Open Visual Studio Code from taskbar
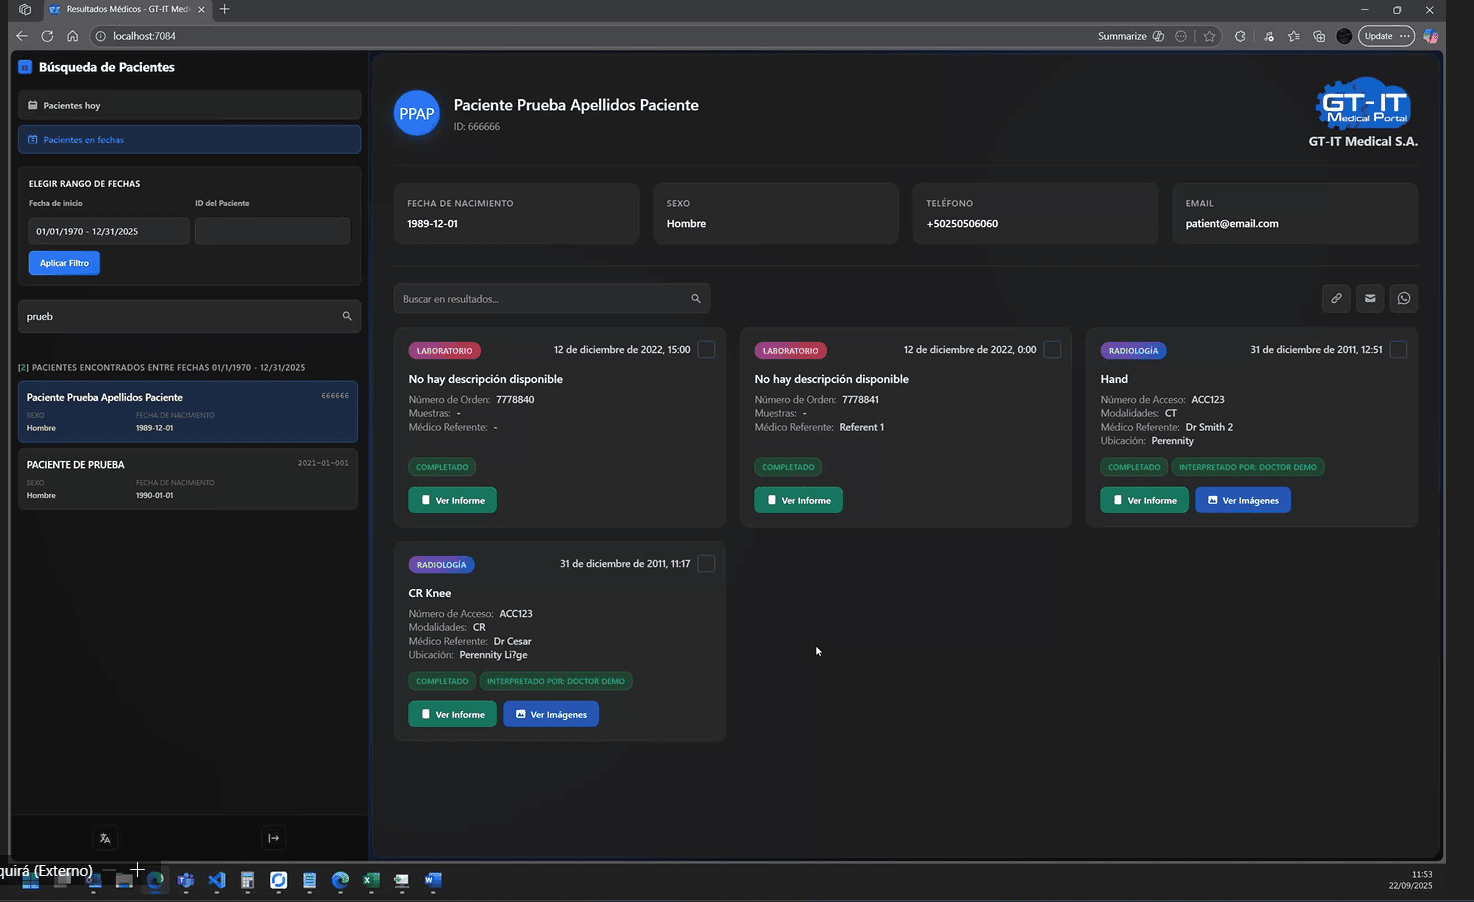 click(x=217, y=880)
